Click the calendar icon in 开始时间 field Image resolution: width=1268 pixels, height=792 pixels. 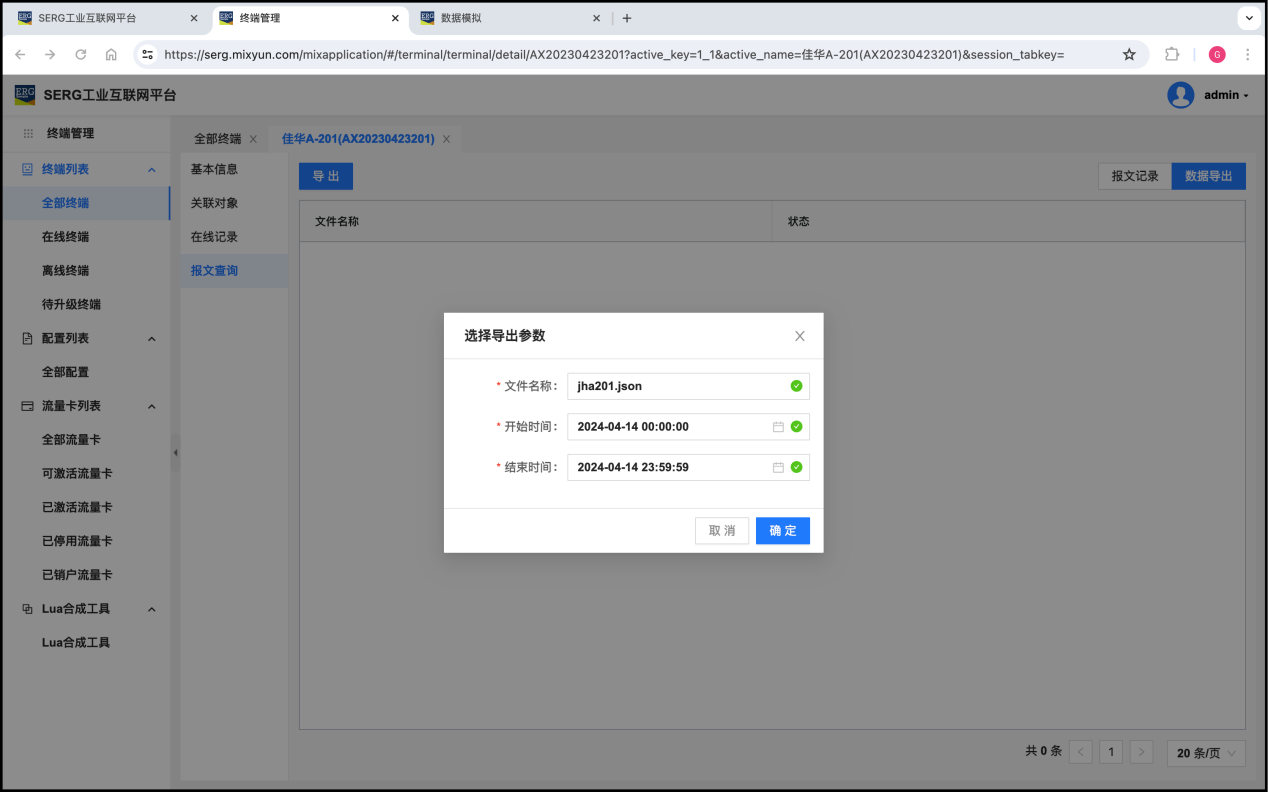tap(778, 427)
